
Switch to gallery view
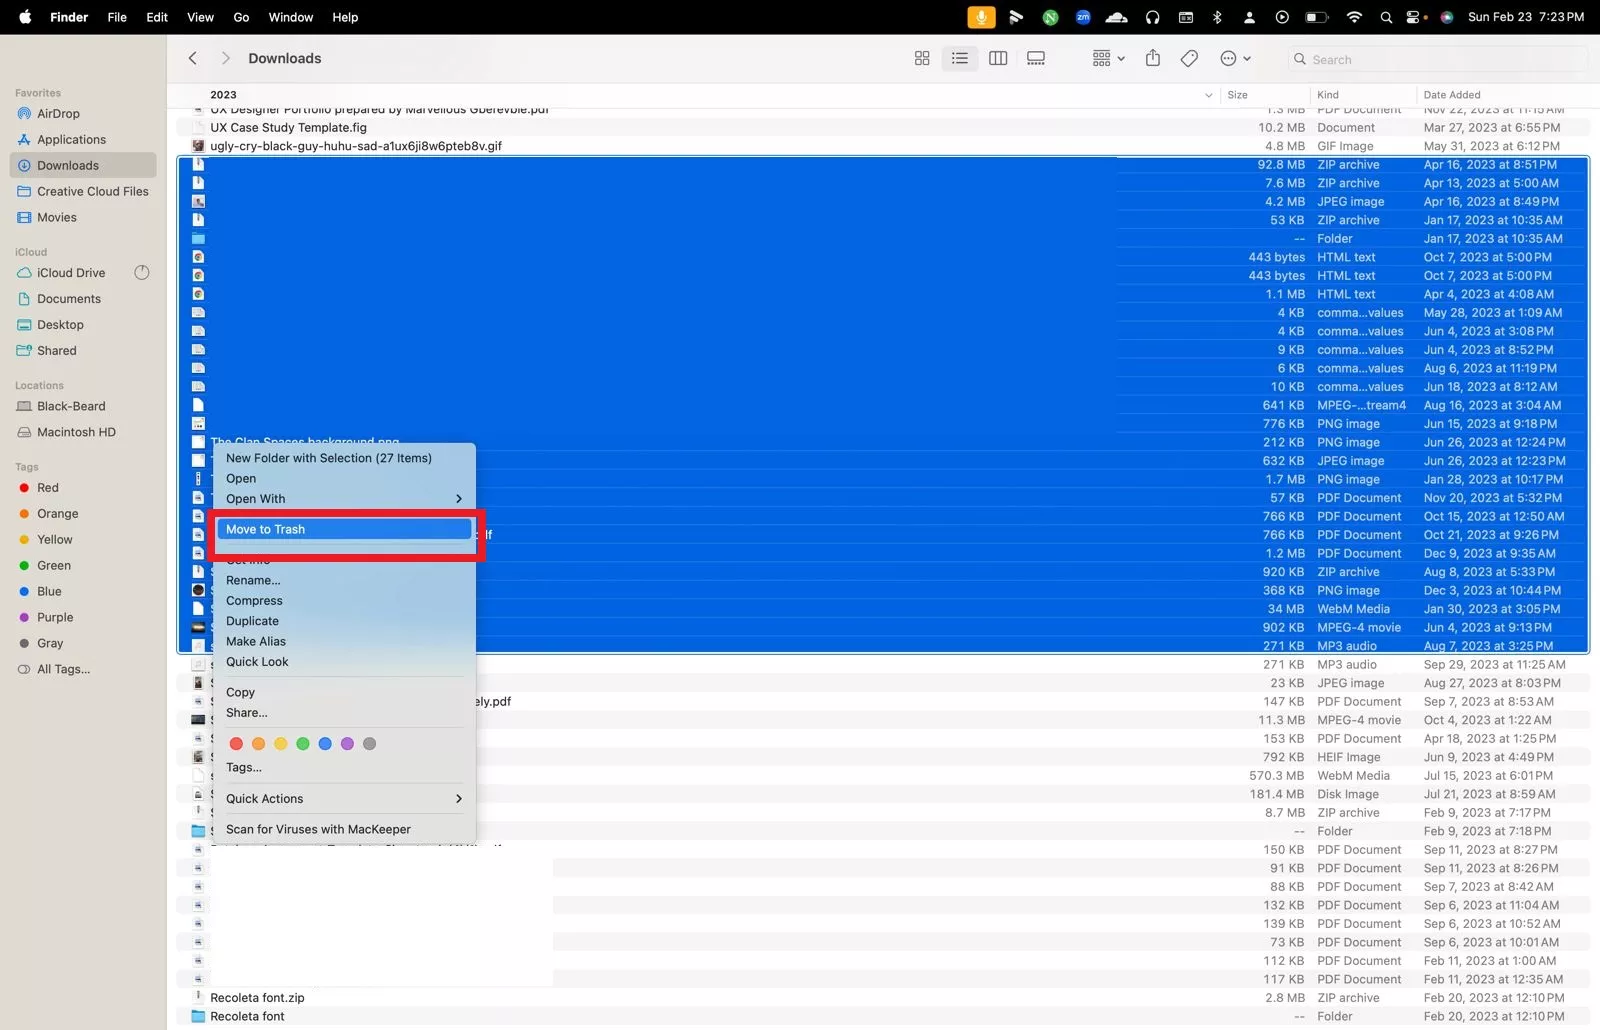pos(1036,59)
